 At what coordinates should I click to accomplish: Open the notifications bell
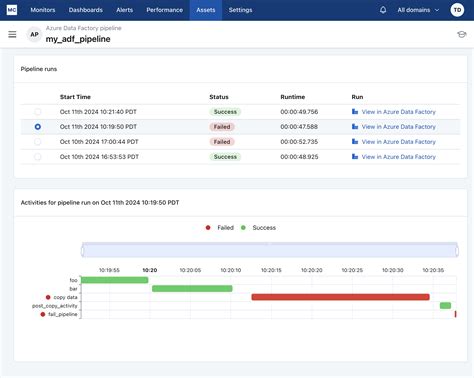coord(383,10)
